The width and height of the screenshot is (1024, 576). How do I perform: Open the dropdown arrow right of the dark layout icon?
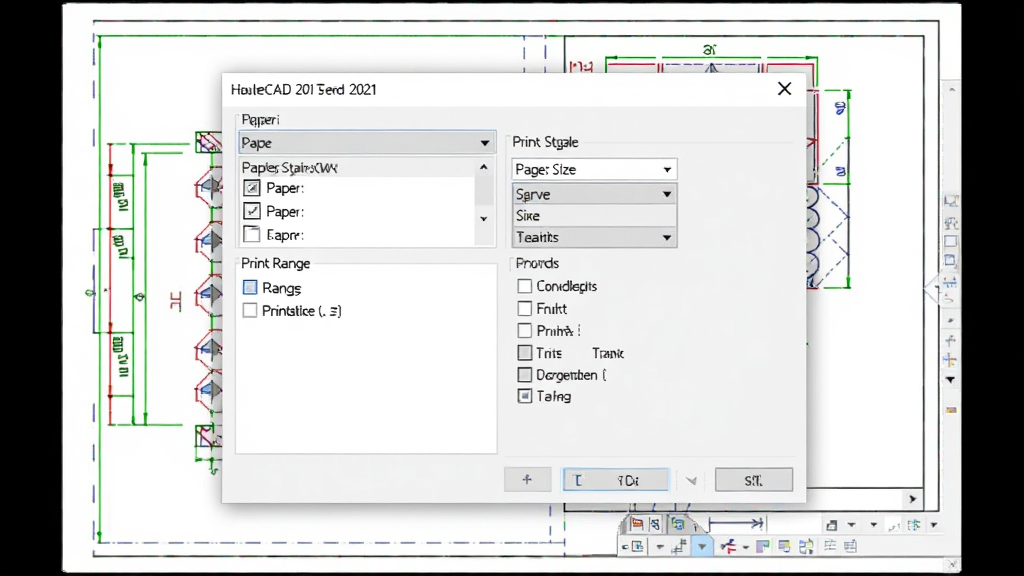pyautogui.click(x=852, y=525)
